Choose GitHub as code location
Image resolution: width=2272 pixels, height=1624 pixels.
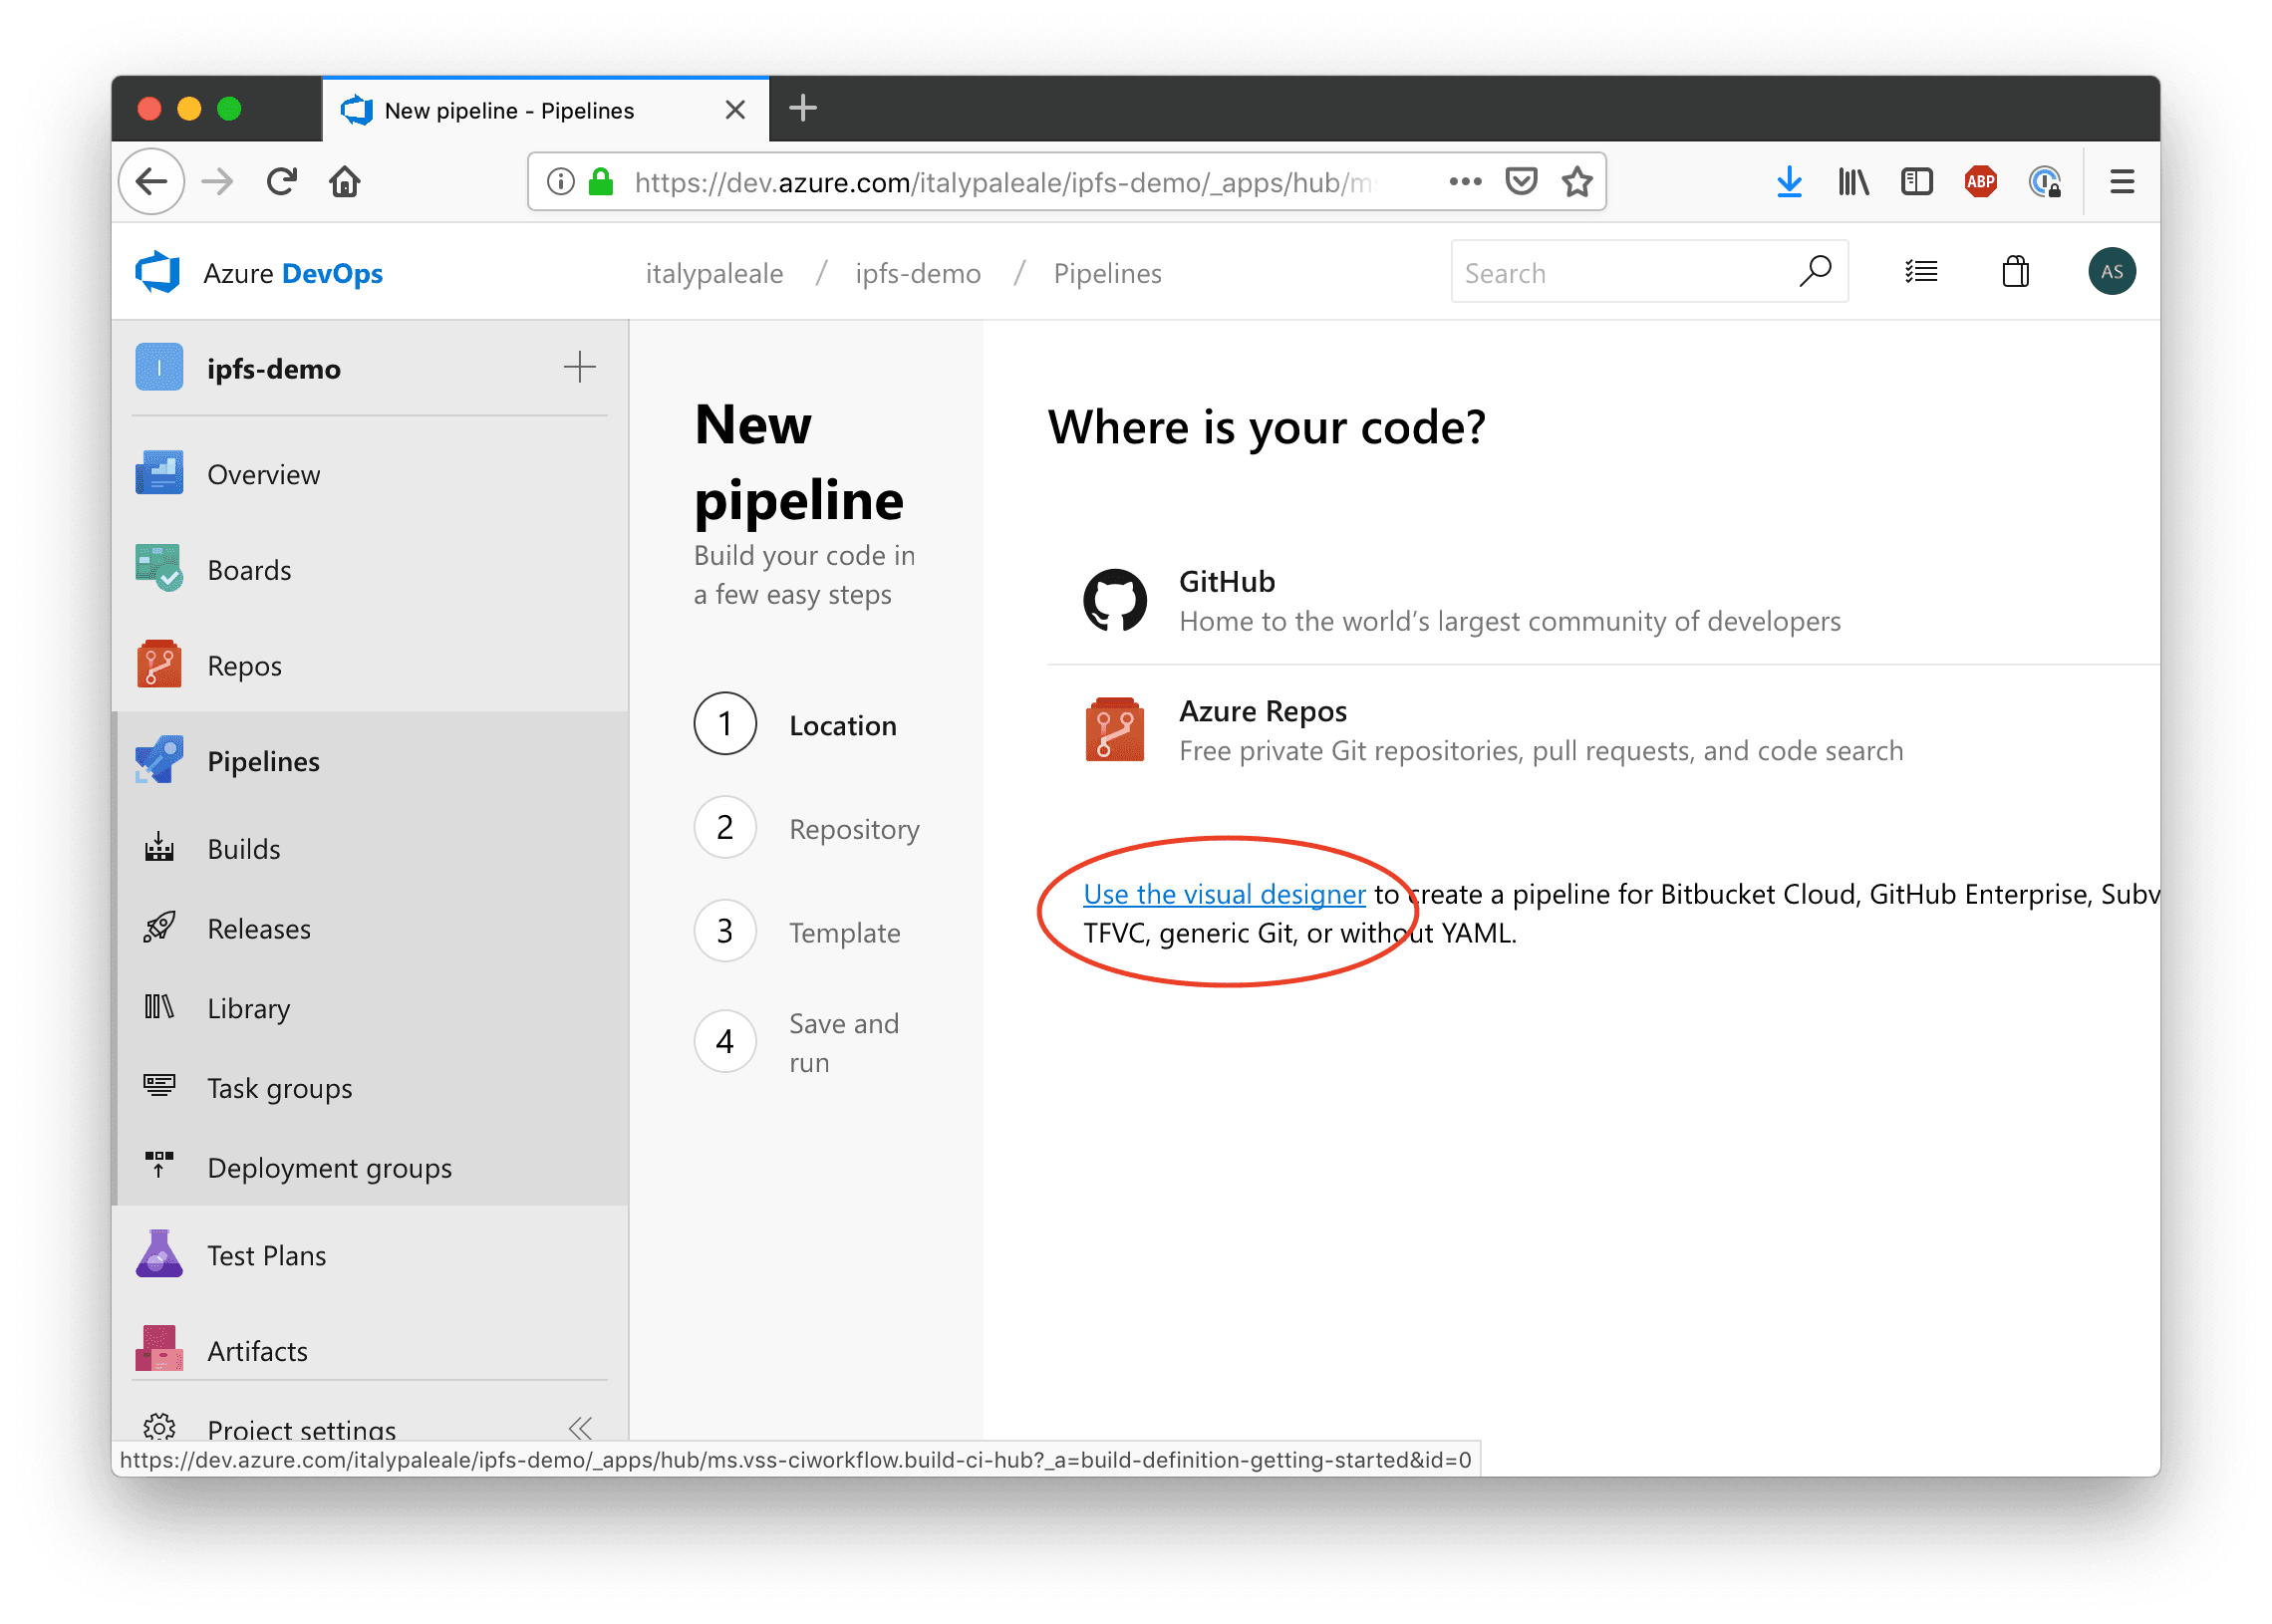click(1603, 601)
